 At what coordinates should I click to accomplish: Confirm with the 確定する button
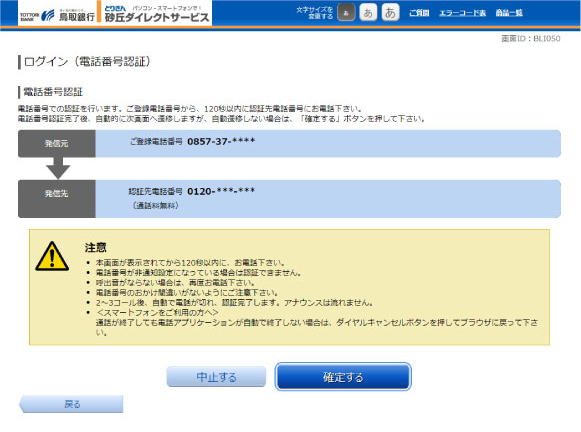click(343, 377)
